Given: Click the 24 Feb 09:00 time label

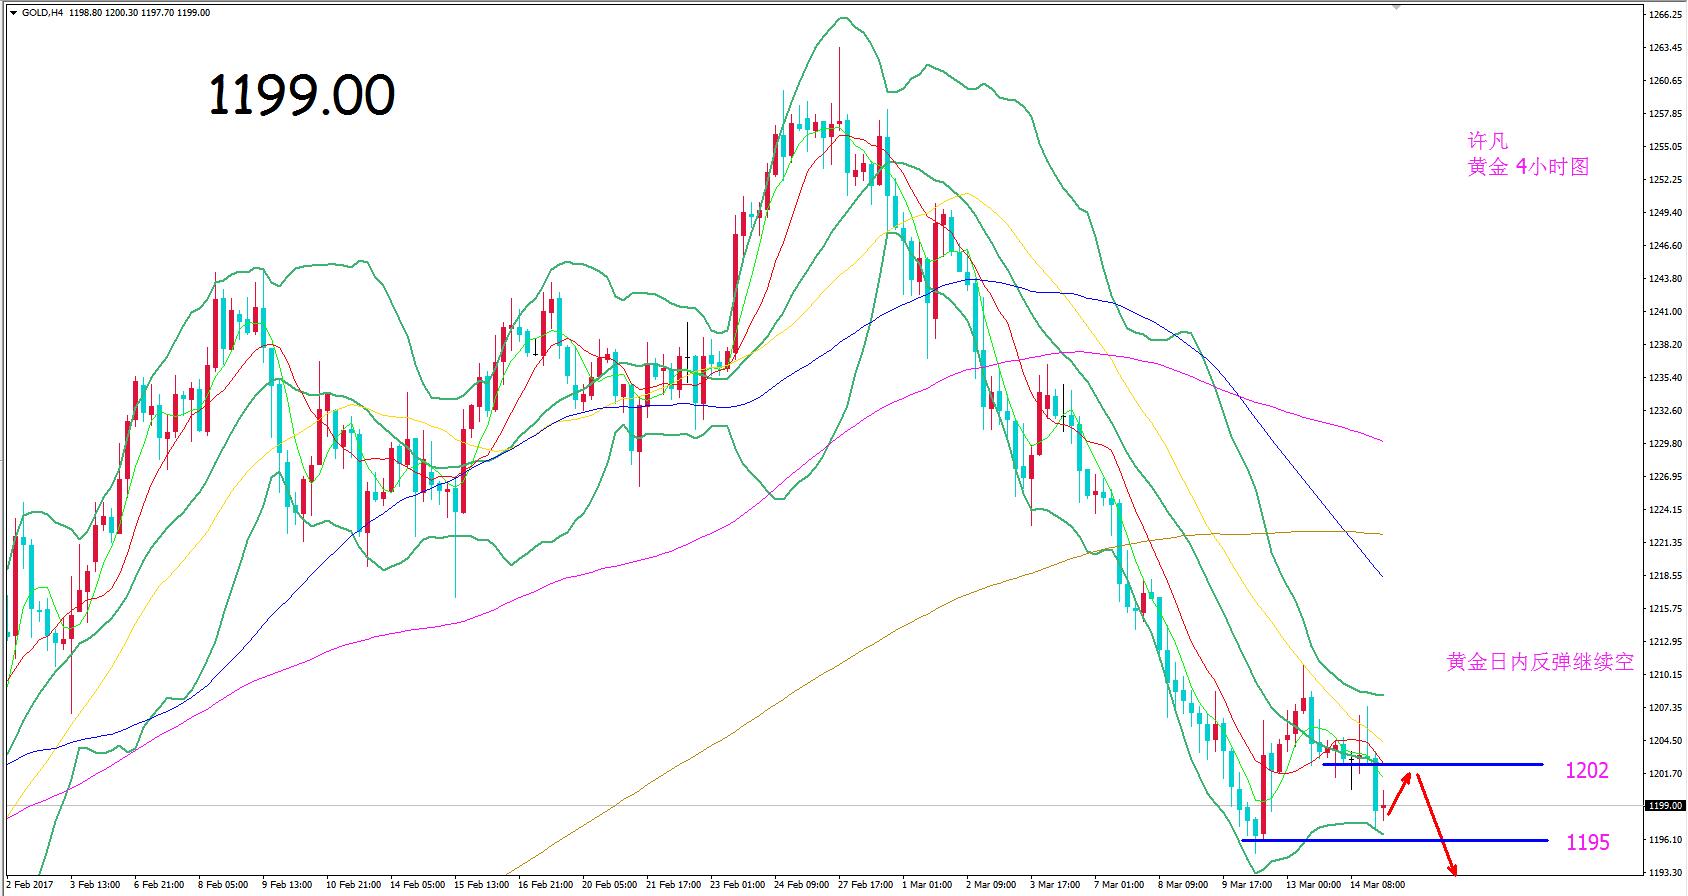Looking at the screenshot, I should pyautogui.click(x=800, y=885).
